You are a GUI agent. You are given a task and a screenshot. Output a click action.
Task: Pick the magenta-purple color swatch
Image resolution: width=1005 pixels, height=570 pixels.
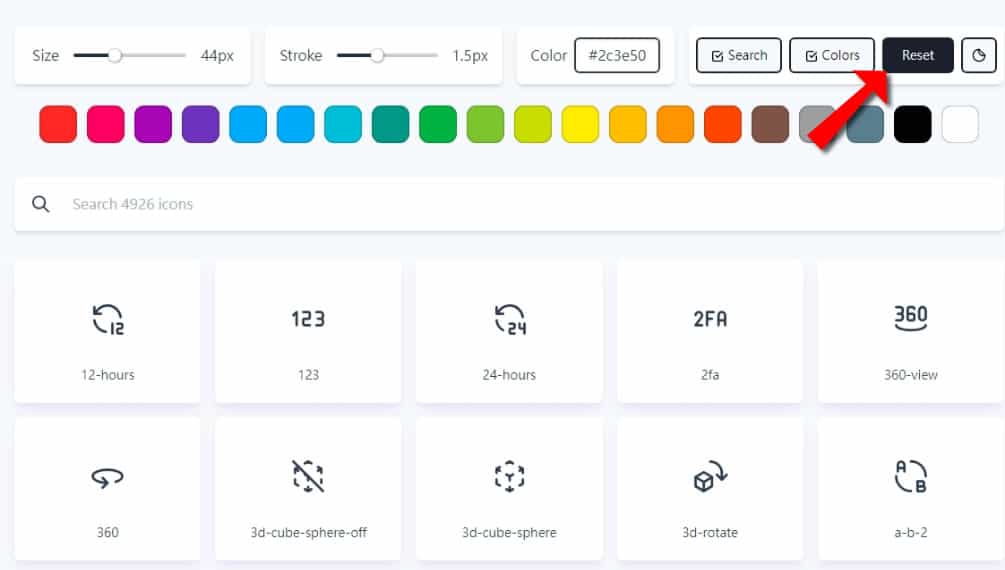click(153, 124)
